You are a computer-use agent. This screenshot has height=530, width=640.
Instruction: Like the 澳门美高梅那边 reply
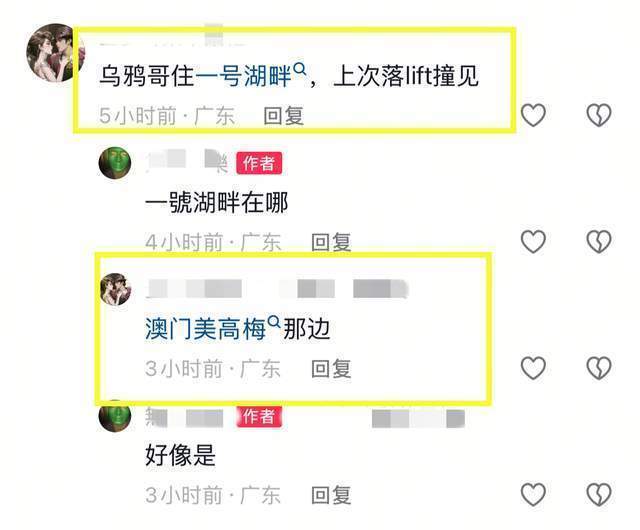(533, 367)
